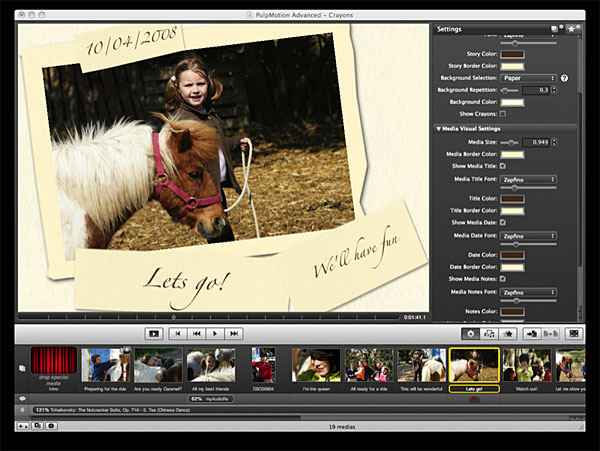This screenshot has height=451, width=600.
Task: Uncheck Show Media Notes
Action: 503,279
